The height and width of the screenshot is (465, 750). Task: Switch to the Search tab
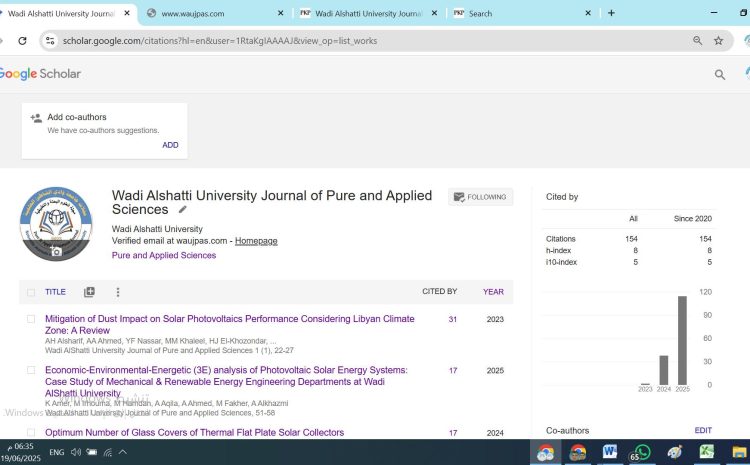pyautogui.click(x=522, y=13)
